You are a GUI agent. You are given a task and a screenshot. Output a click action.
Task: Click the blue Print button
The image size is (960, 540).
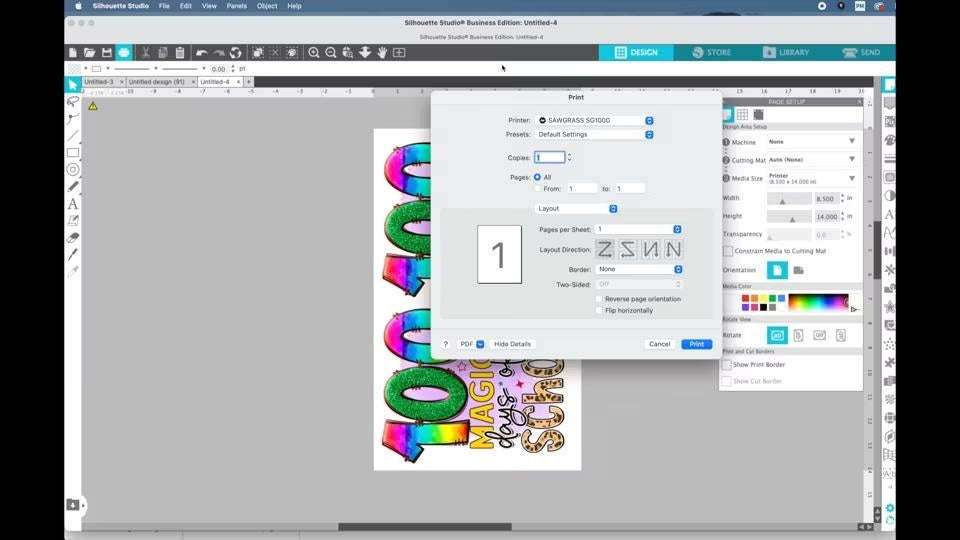coord(697,344)
